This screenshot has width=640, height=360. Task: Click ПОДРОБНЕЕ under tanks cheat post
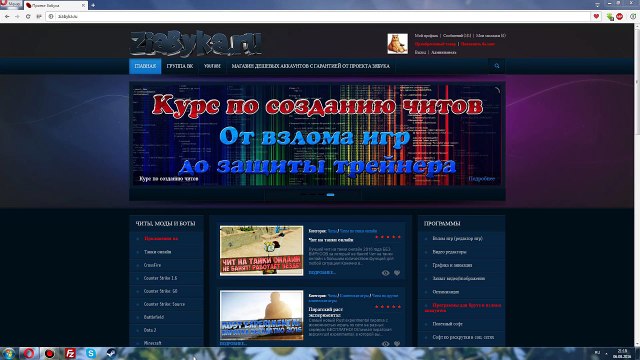[322, 272]
